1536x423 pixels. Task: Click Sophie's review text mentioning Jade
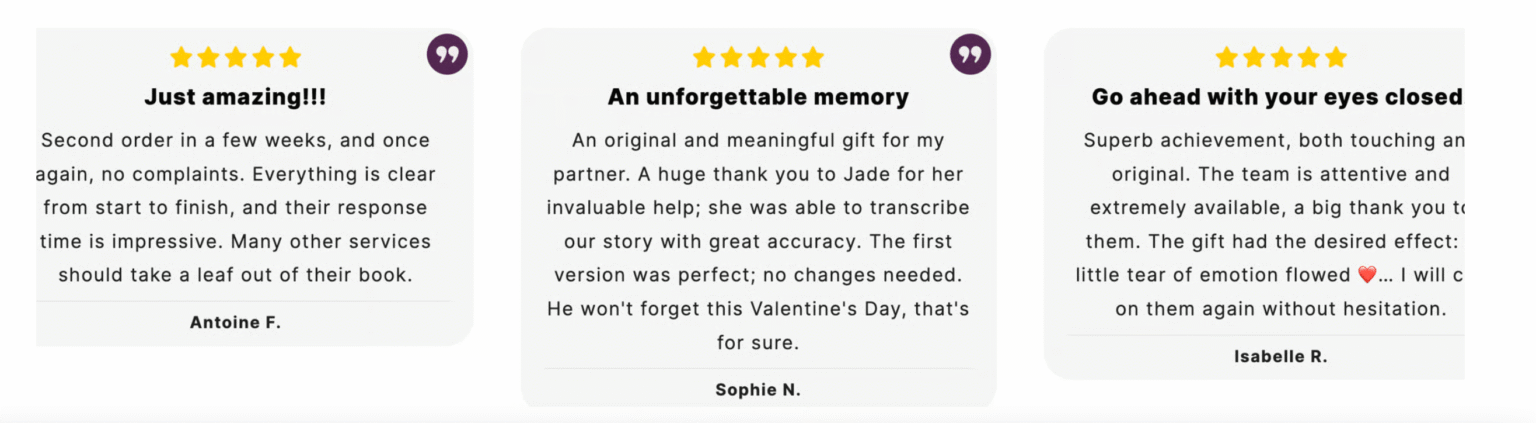click(758, 241)
